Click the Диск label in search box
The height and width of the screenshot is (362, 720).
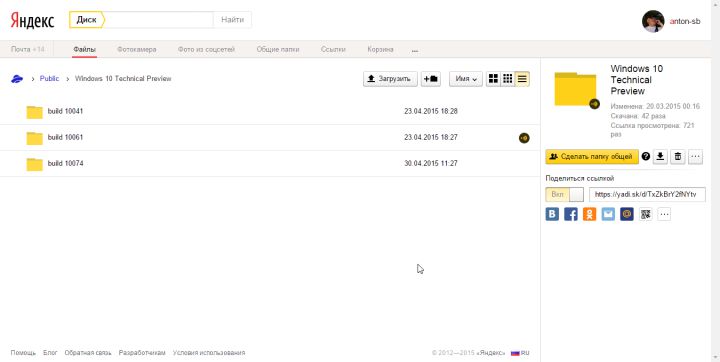pyautogui.click(x=86, y=20)
